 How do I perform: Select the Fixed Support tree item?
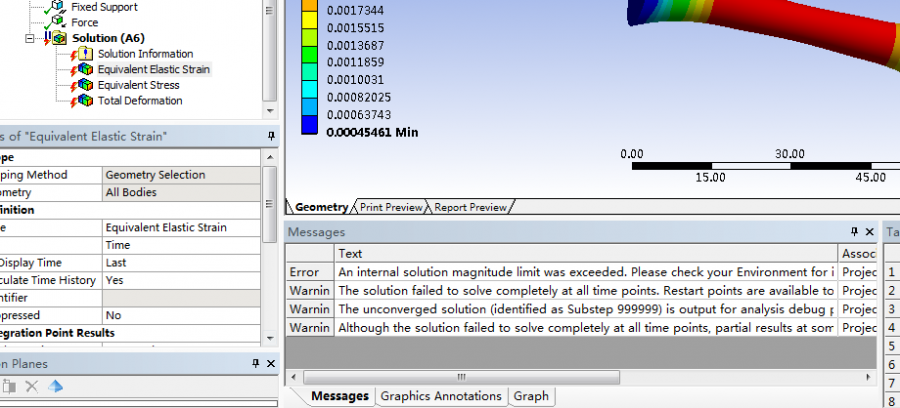point(104,7)
